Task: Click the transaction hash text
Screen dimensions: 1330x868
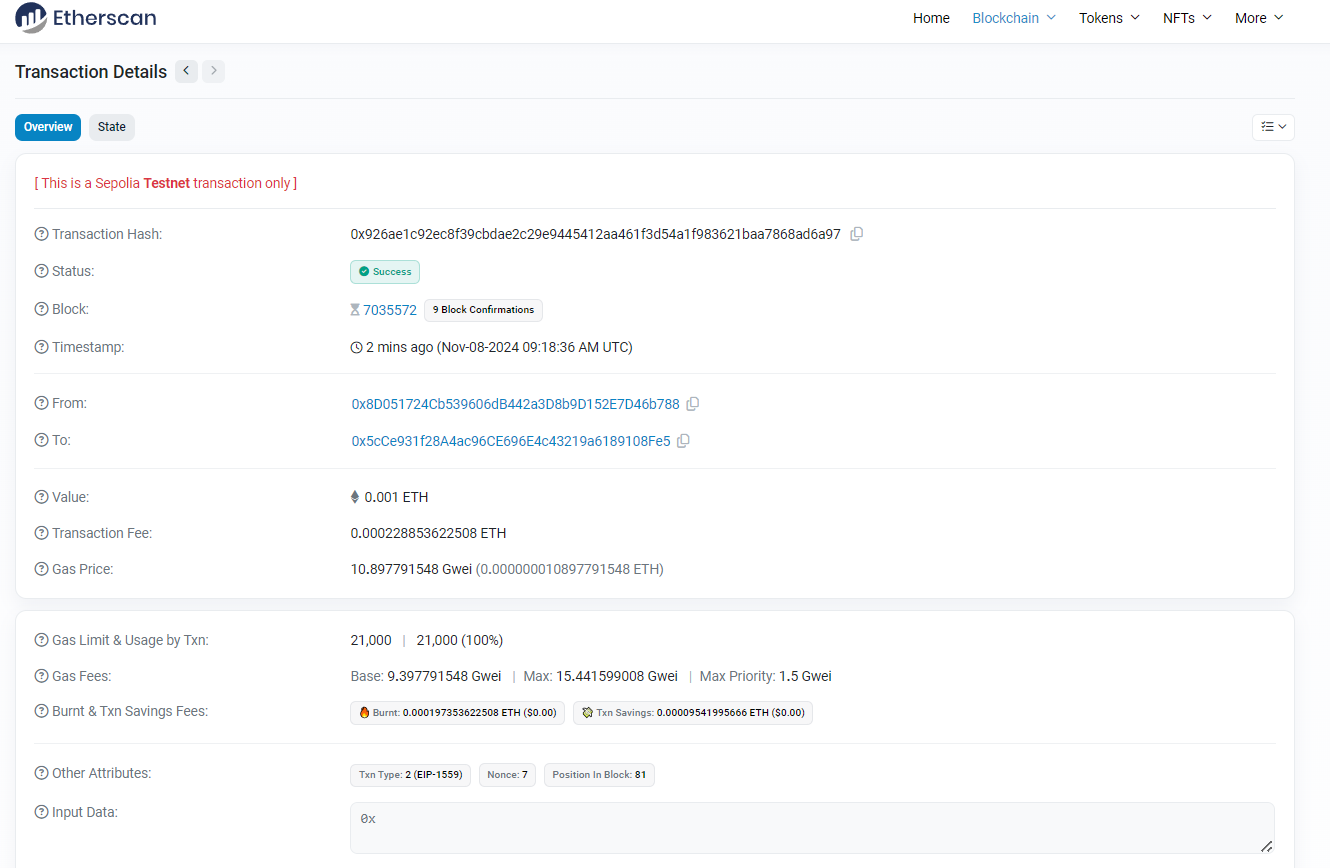Action: (595, 234)
